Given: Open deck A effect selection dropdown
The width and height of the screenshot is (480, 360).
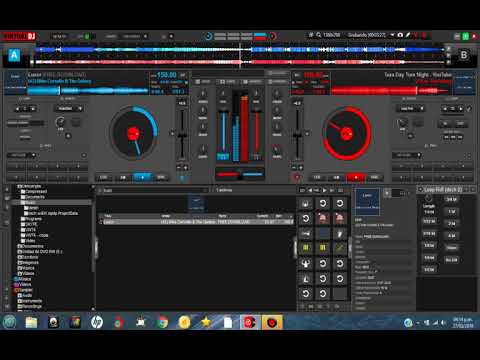Looking at the screenshot, I should tap(68, 108).
